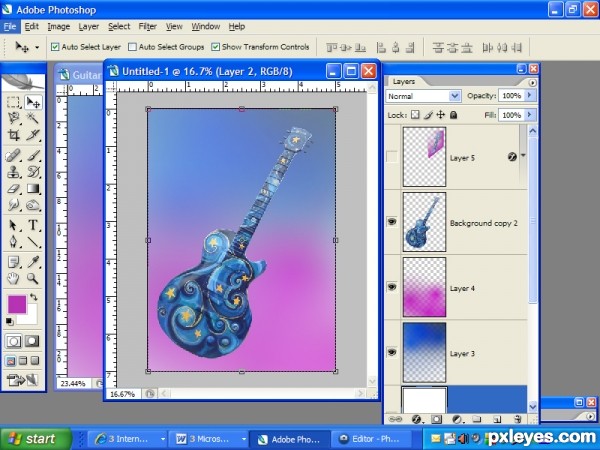The width and height of the screenshot is (600, 450).
Task: Open the Layer menu
Action: 88,26
